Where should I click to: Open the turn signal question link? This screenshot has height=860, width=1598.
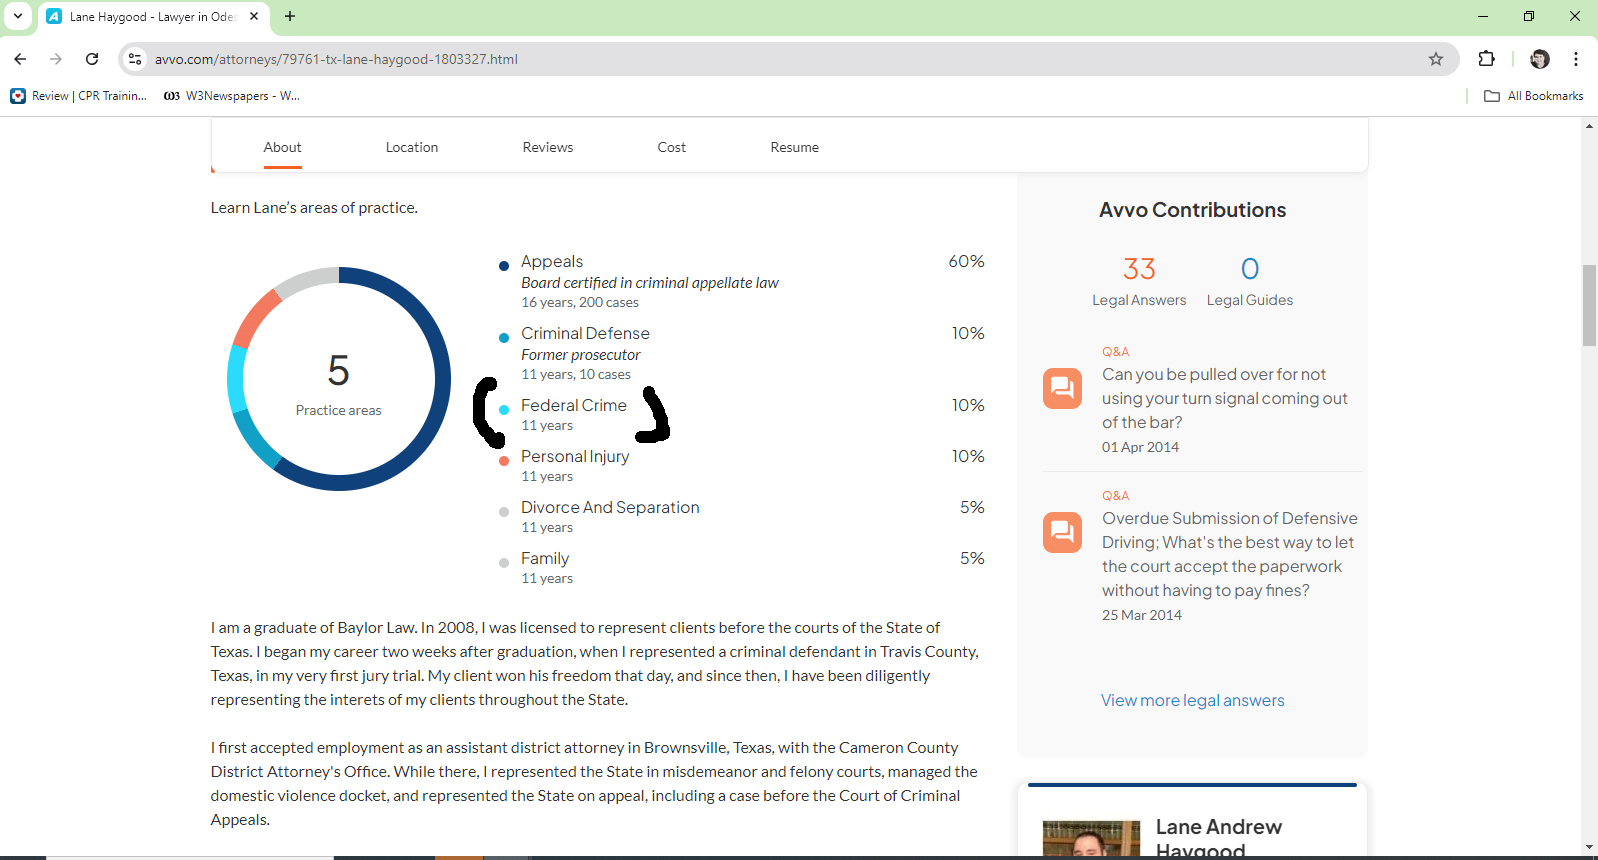tap(1224, 398)
